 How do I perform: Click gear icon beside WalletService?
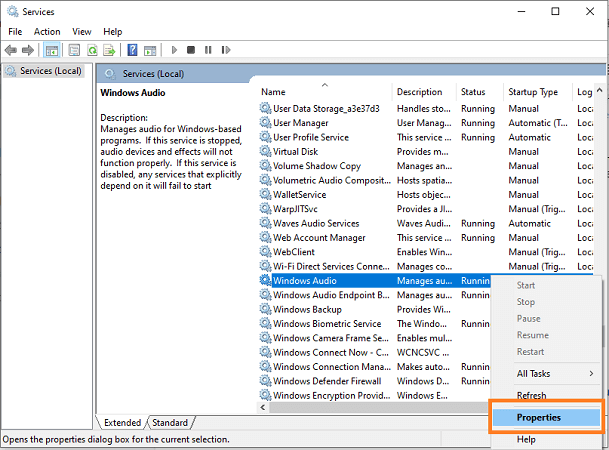tap(265, 195)
